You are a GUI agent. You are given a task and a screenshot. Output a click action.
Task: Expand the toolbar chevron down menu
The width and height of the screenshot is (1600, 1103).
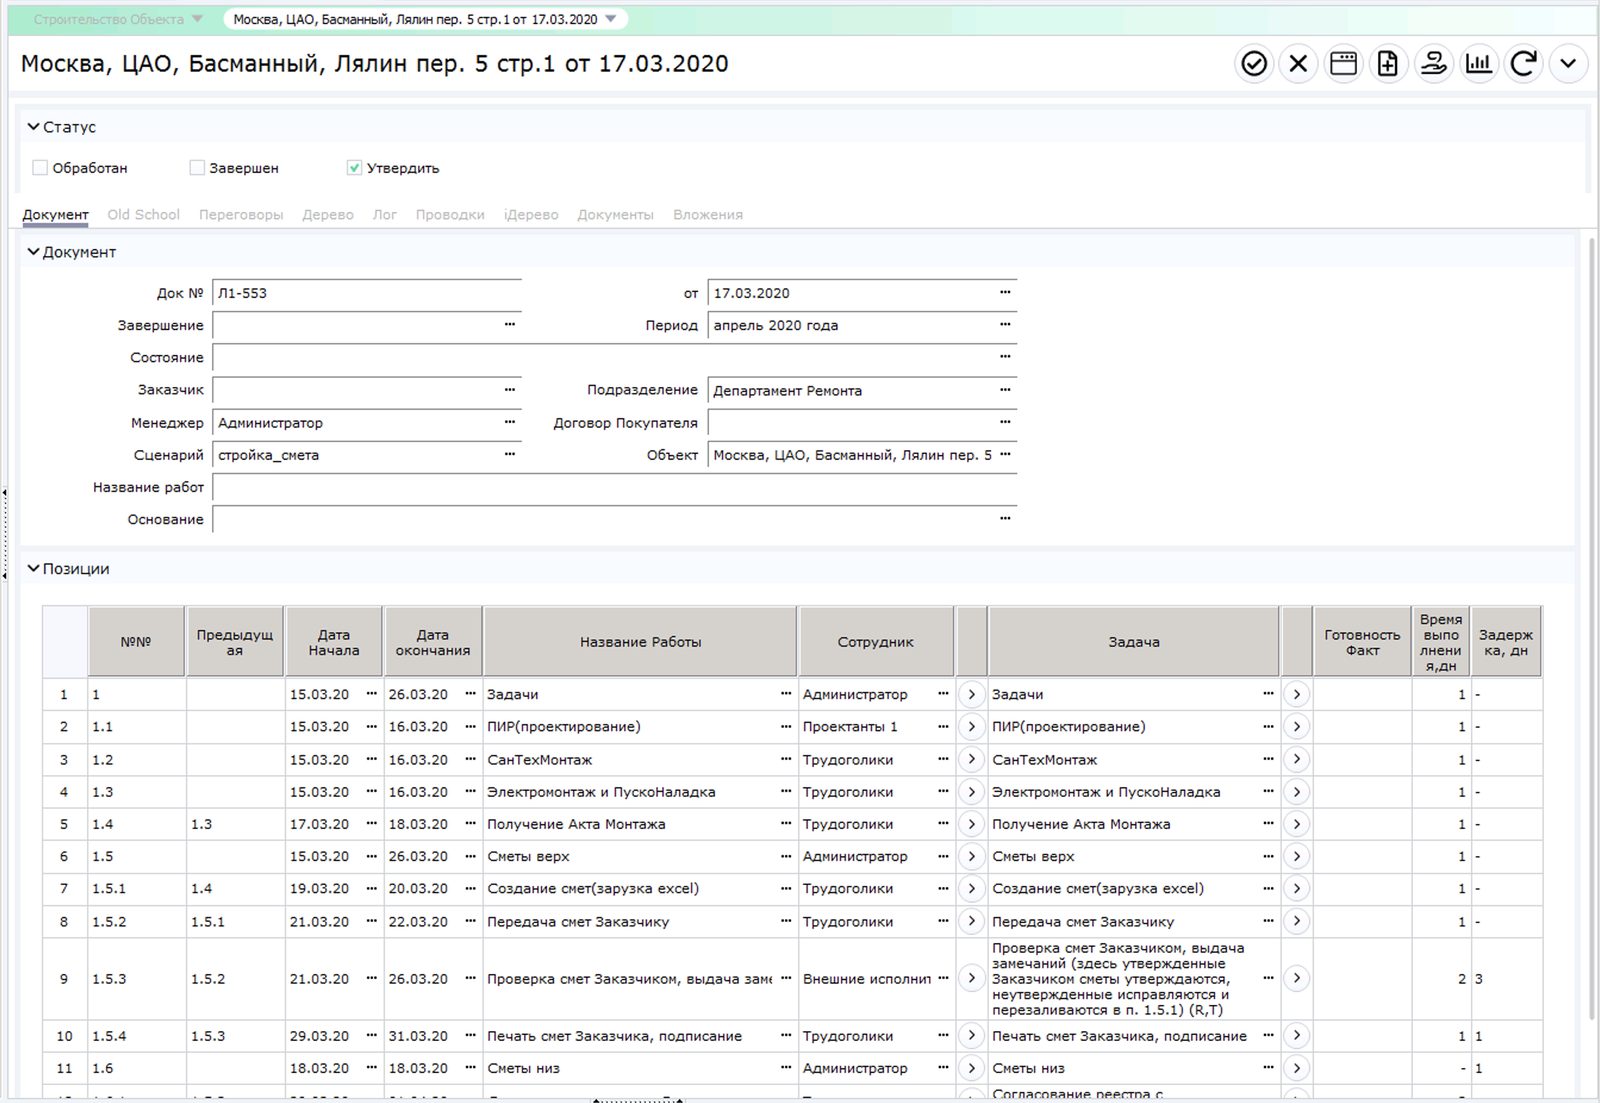point(1568,64)
